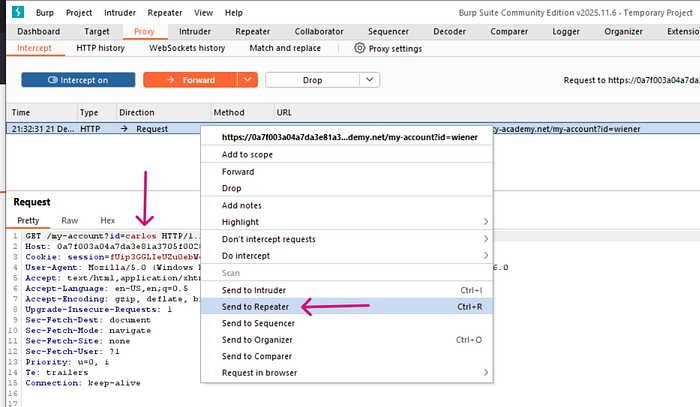Viewport: 700px width, 407px height.
Task: Switch to the Comparer tab
Action: [x=509, y=32]
